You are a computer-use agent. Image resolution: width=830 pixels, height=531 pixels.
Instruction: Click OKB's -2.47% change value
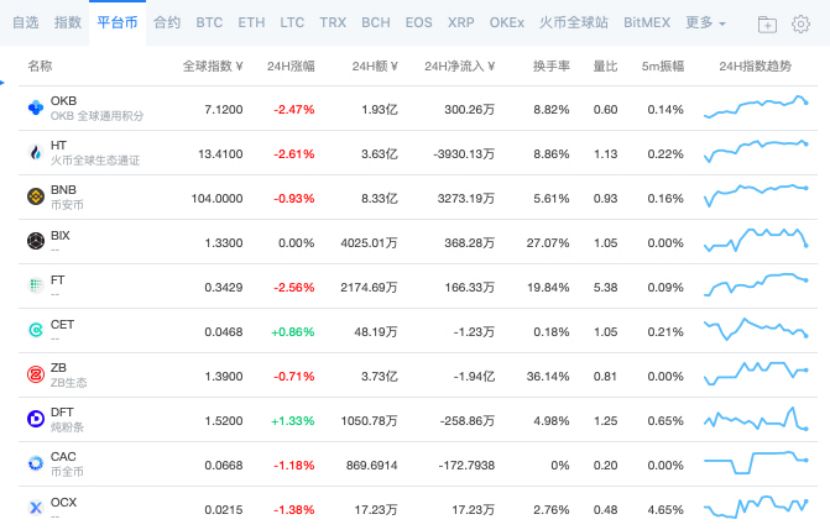294,110
